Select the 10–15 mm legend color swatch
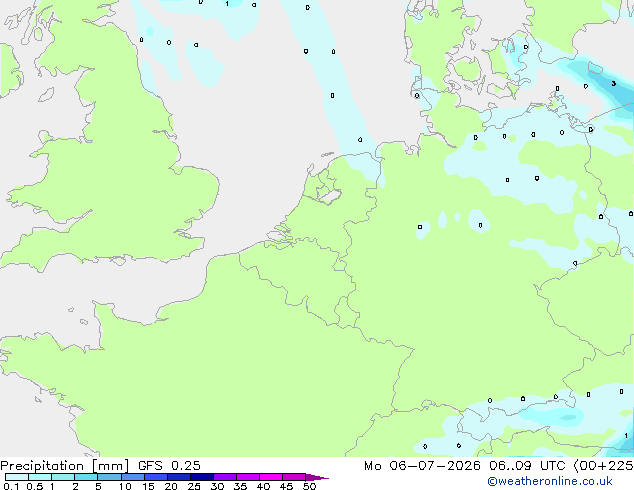 (132, 477)
